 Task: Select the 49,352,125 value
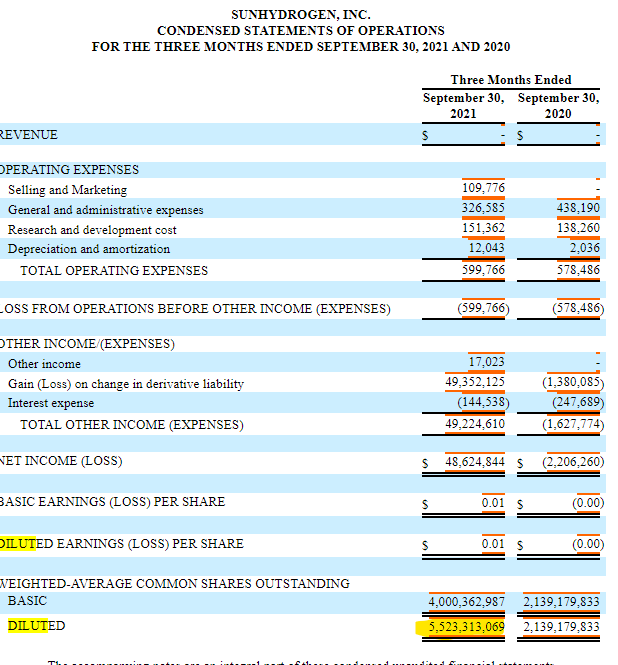pyautogui.click(x=475, y=382)
